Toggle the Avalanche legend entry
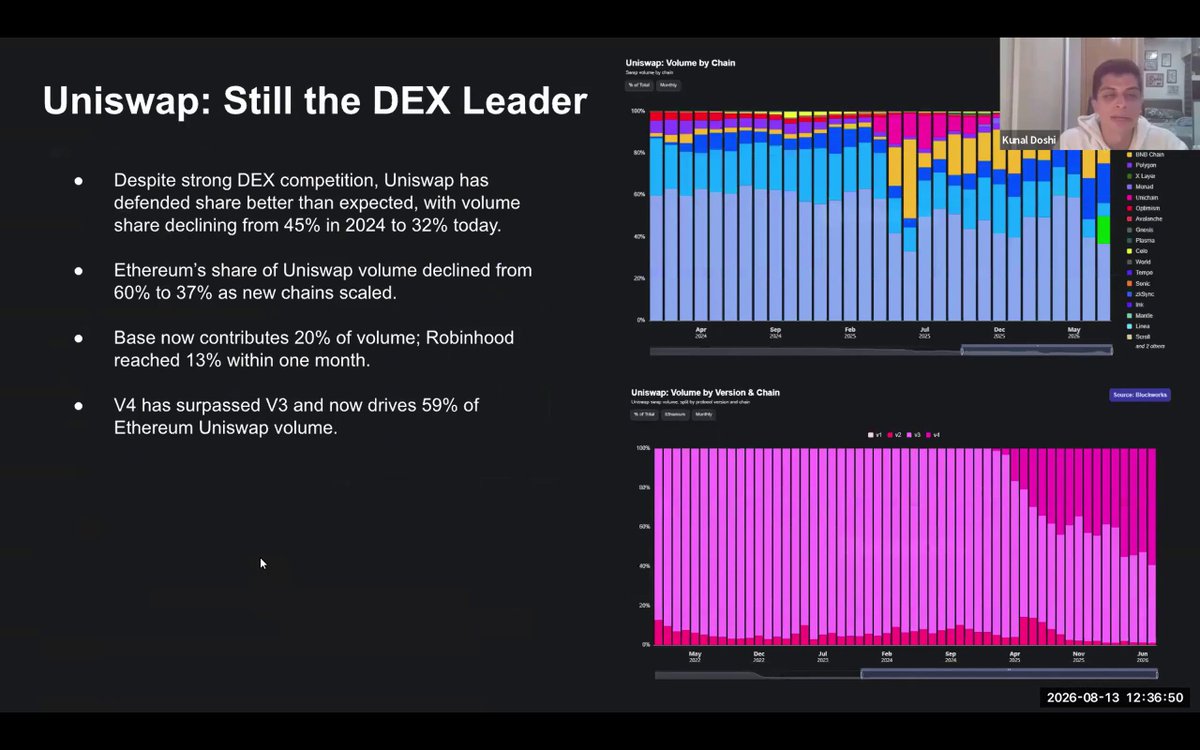The image size is (1200, 750). click(x=1145, y=219)
